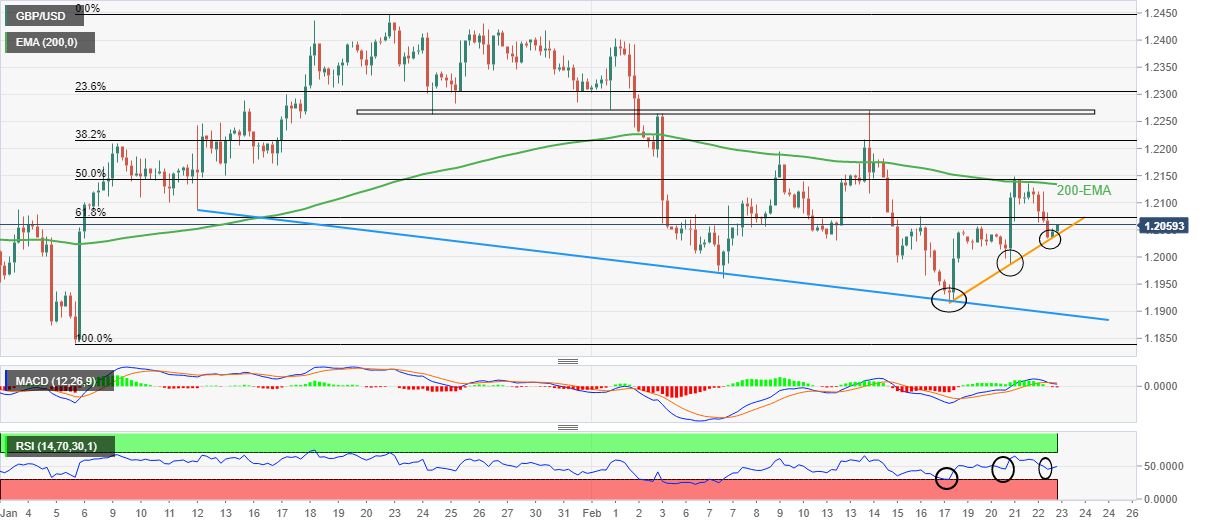
Task: Click the green RSI overbought zone band
Action: (528, 443)
